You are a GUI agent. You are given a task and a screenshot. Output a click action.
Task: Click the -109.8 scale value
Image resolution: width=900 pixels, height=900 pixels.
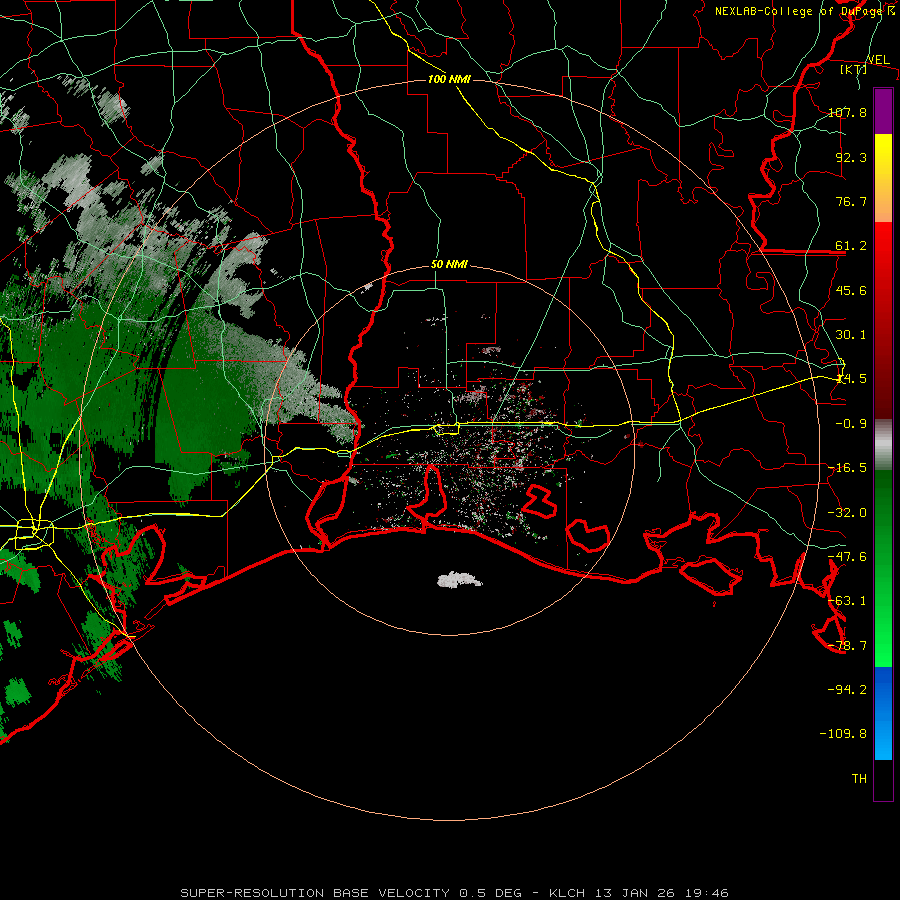tap(843, 734)
